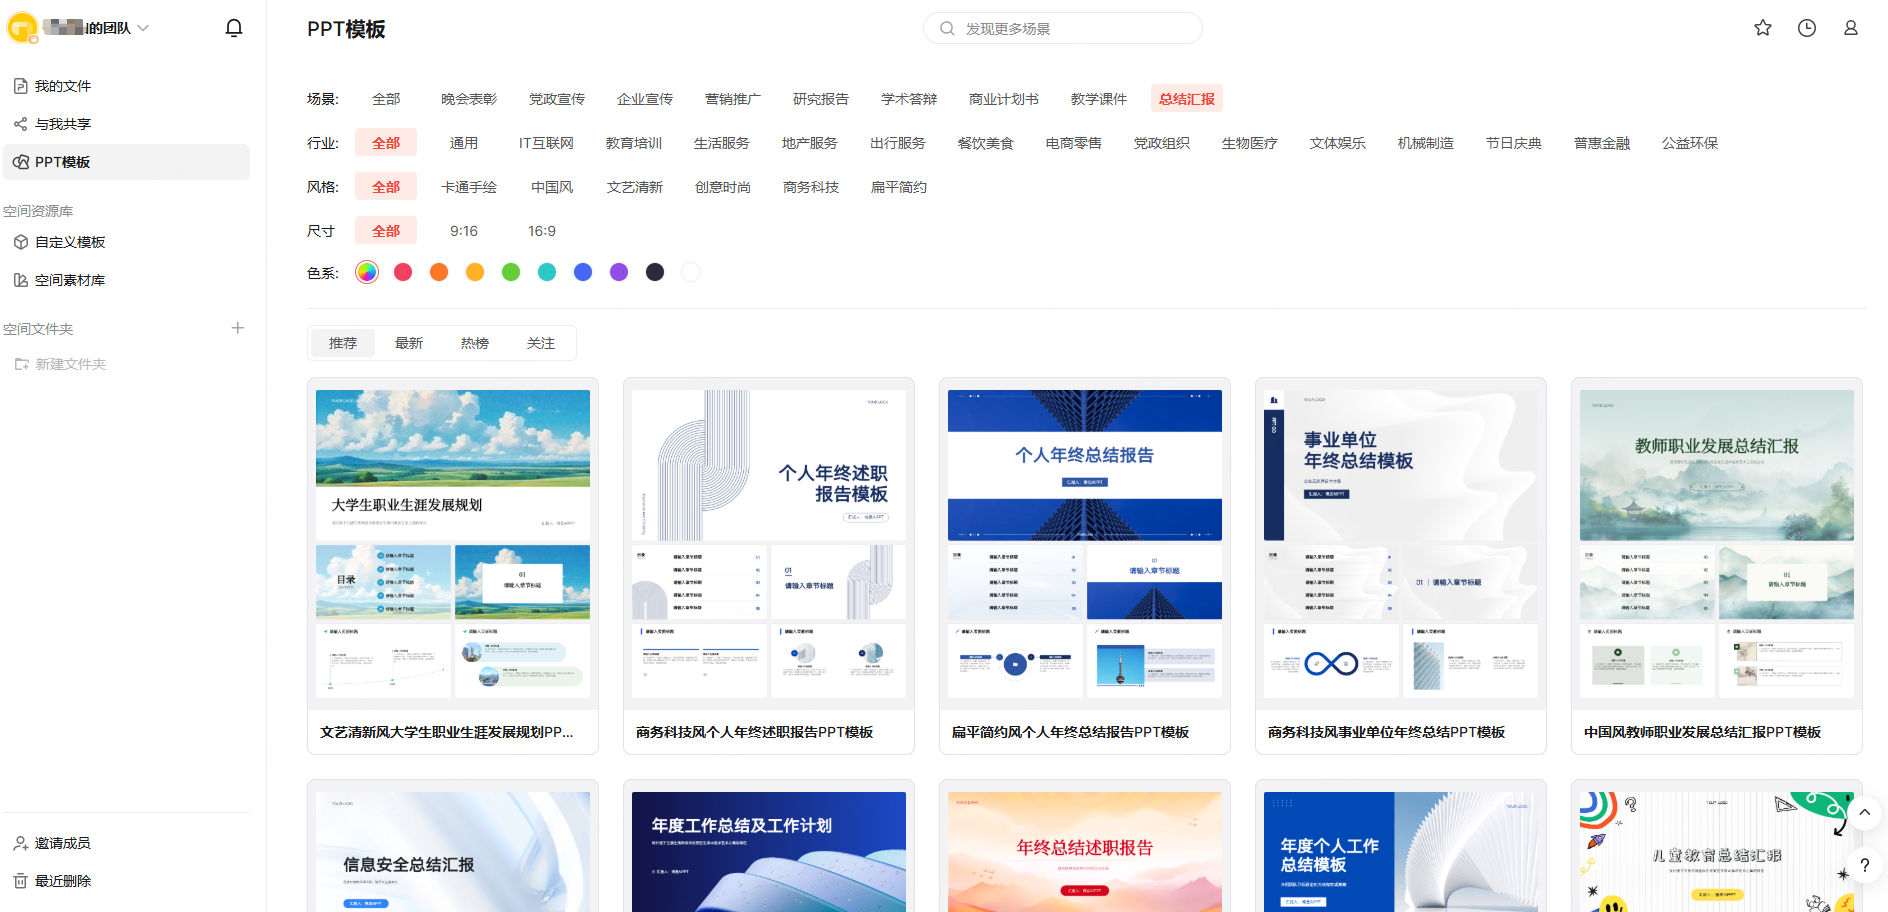The width and height of the screenshot is (1888, 912).
Task: Filter by red color swatch
Action: pos(403,272)
